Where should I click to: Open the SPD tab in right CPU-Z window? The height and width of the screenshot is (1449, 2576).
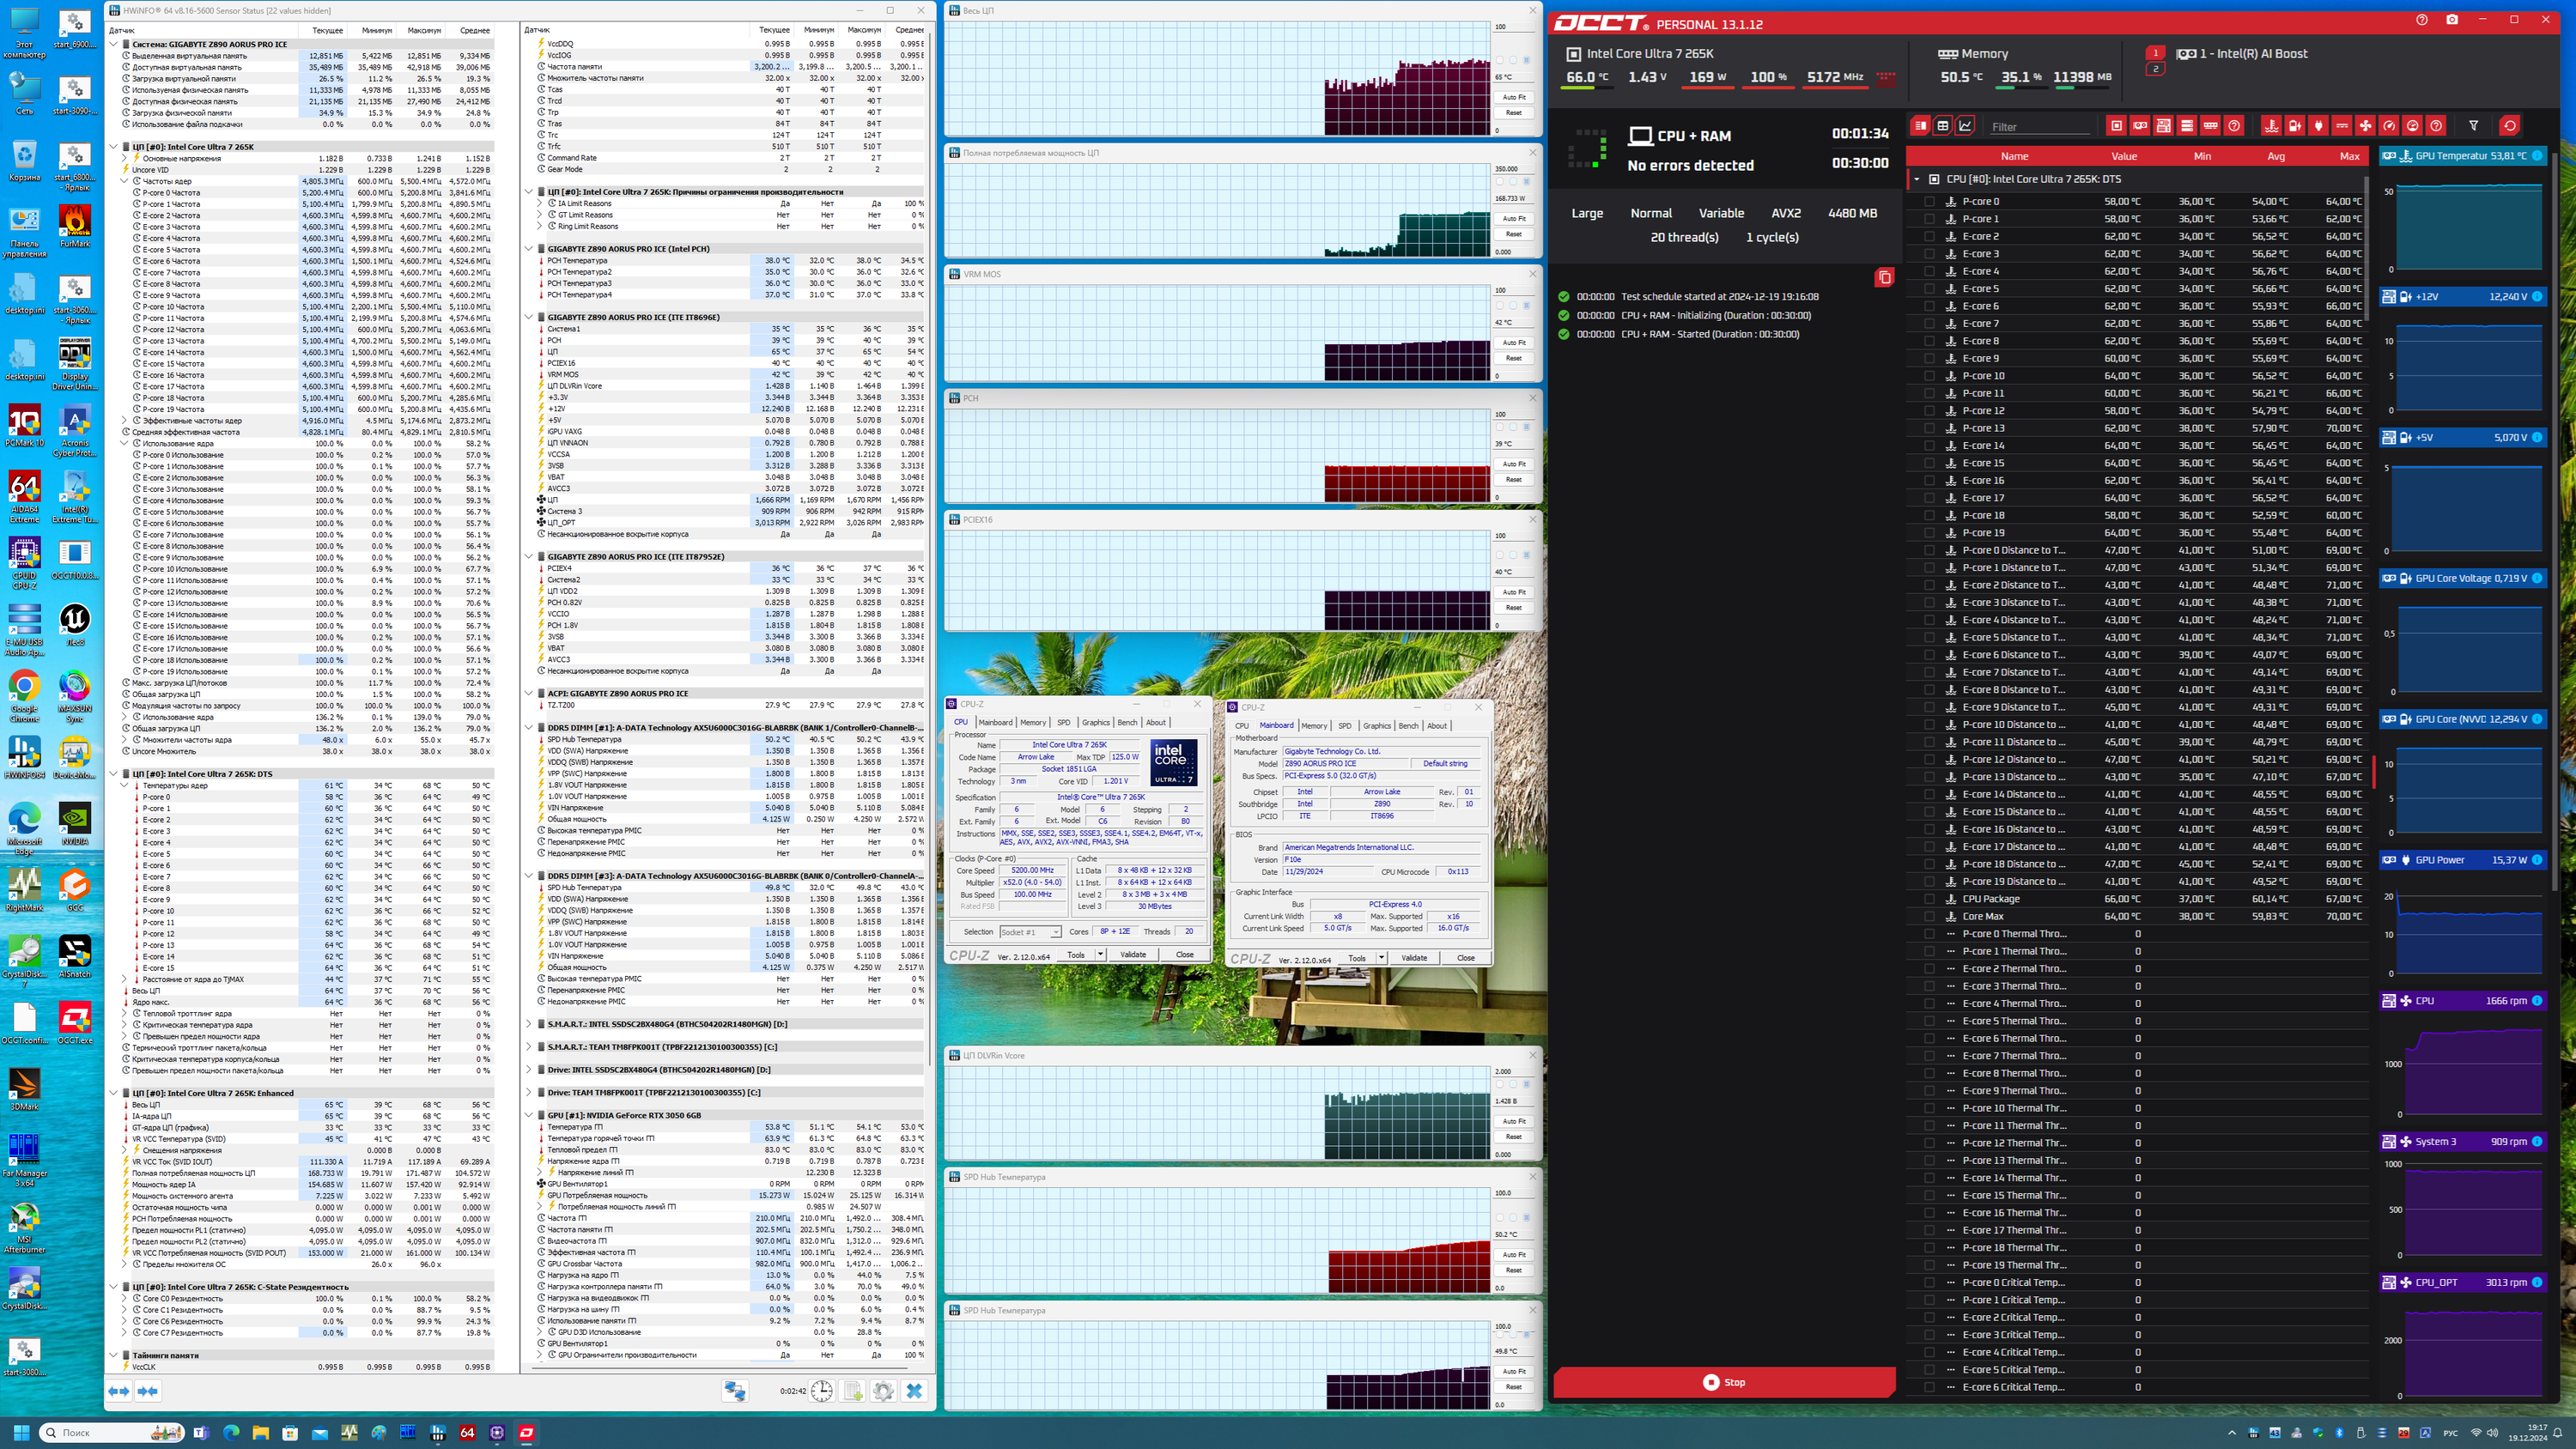tap(1344, 726)
